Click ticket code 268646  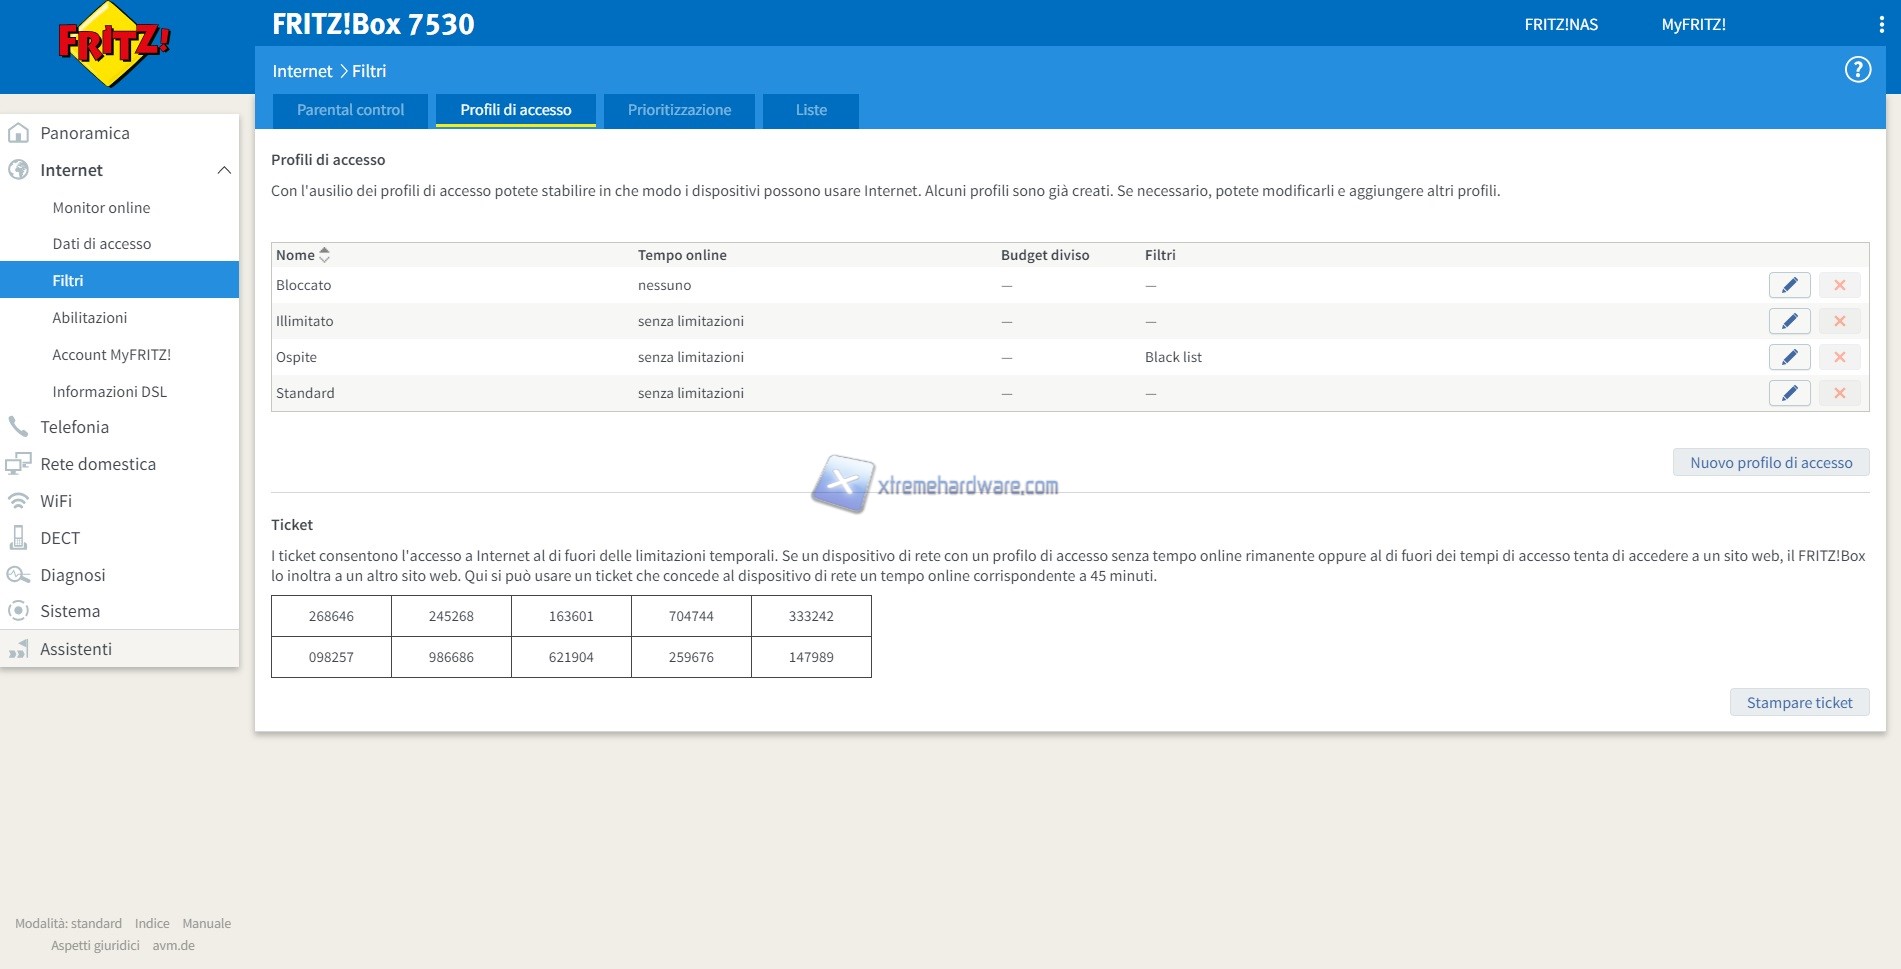331,616
